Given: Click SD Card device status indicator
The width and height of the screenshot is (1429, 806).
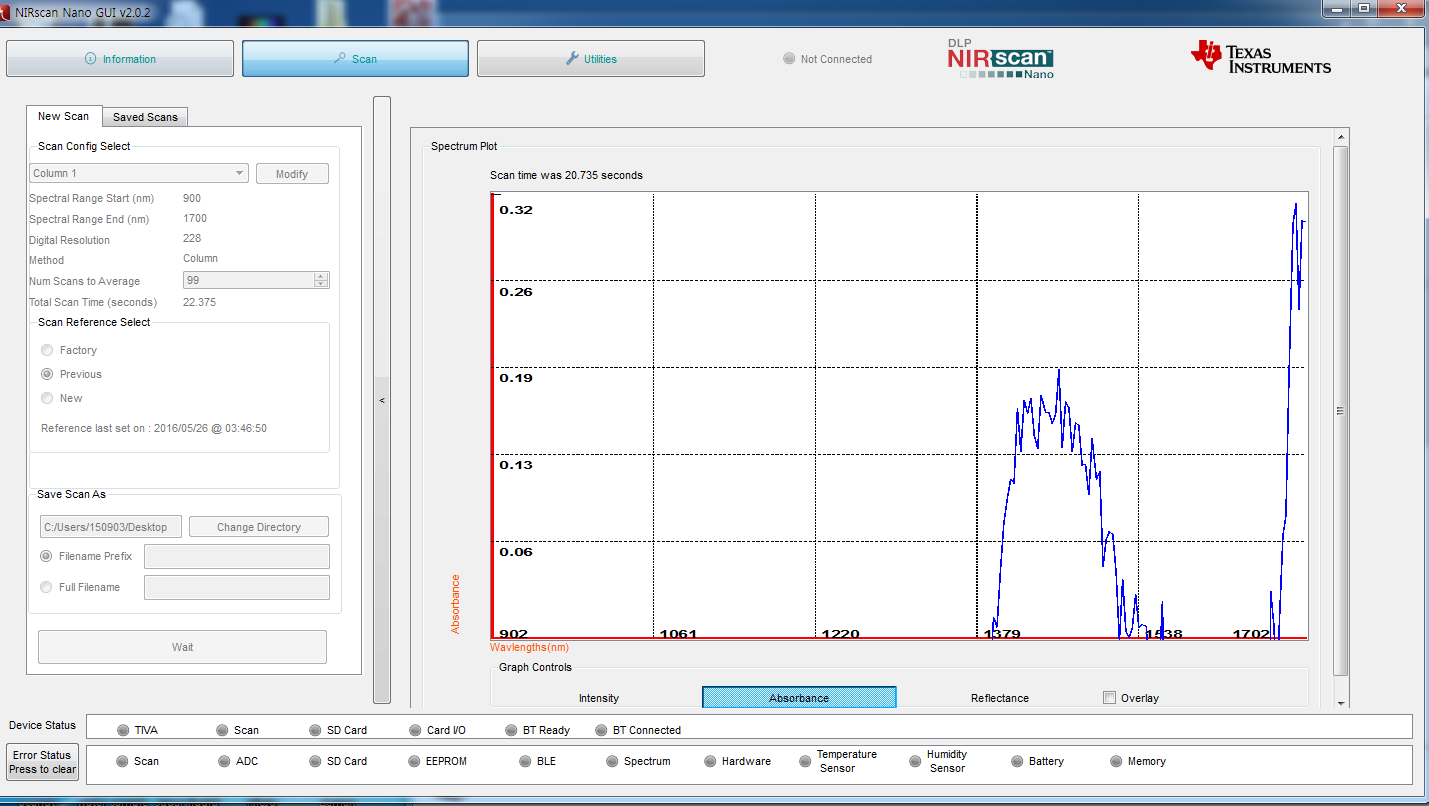Looking at the screenshot, I should coord(317,730).
